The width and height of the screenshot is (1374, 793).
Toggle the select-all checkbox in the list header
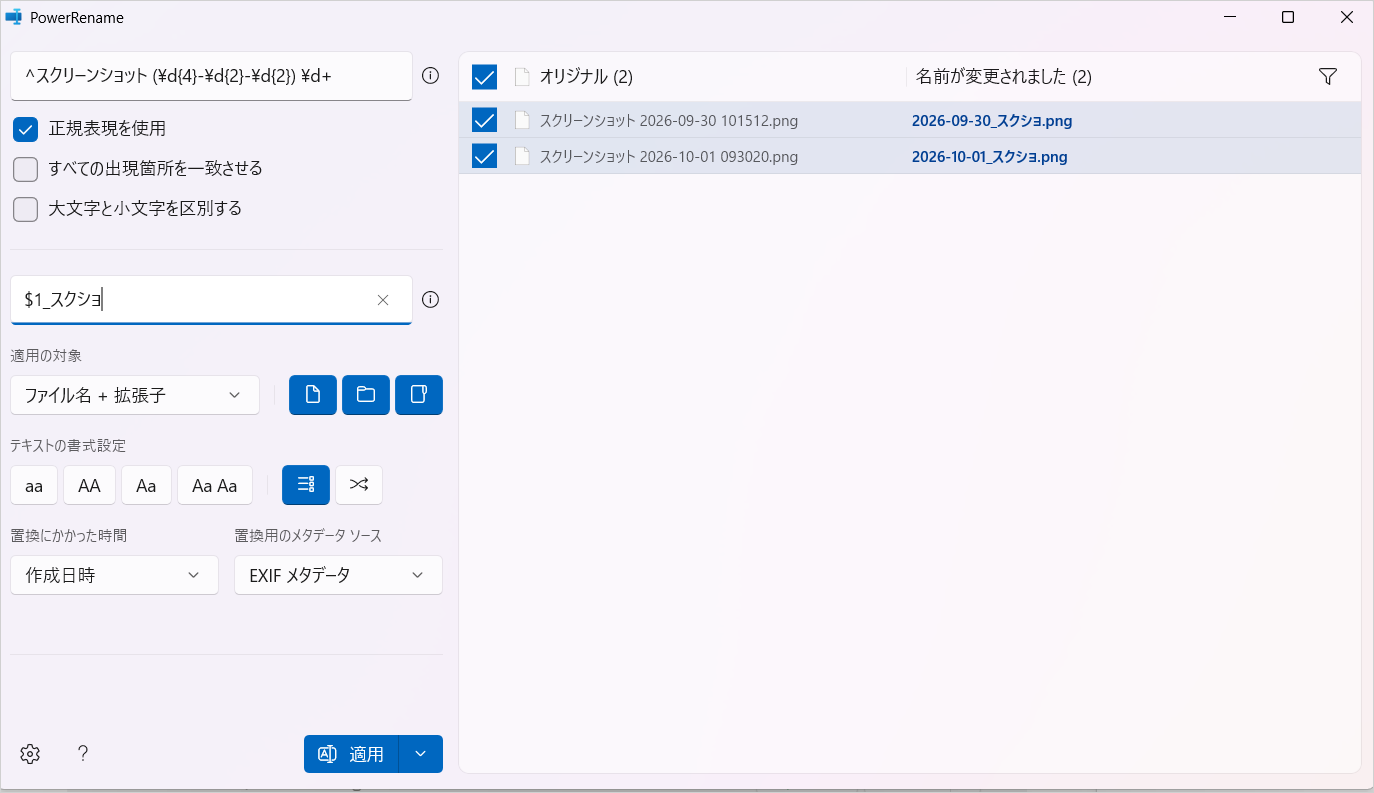[x=485, y=77]
